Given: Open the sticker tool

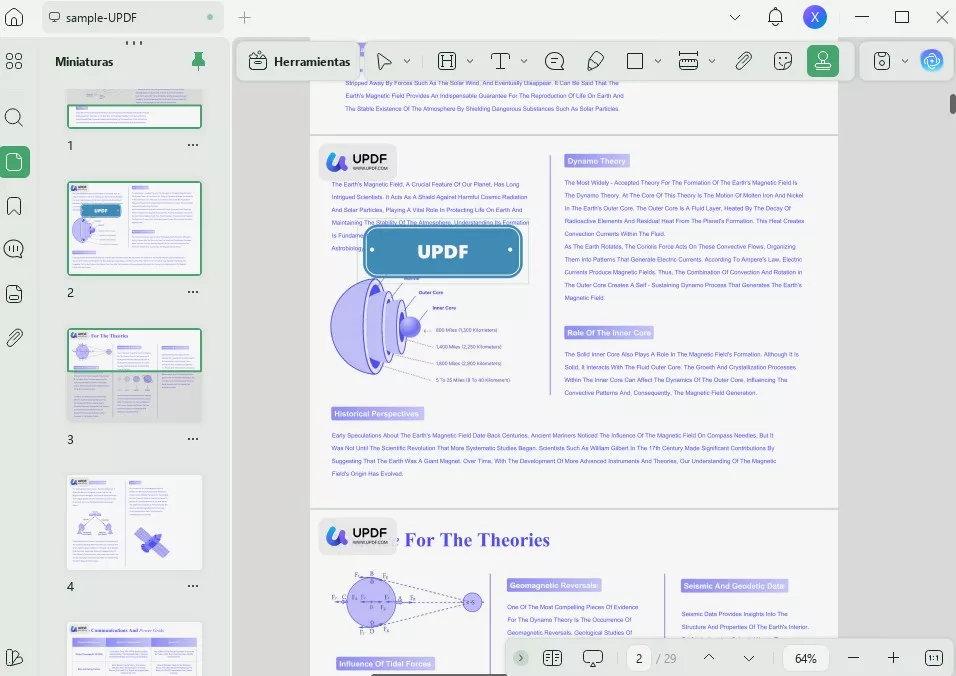Looking at the screenshot, I should point(783,61).
